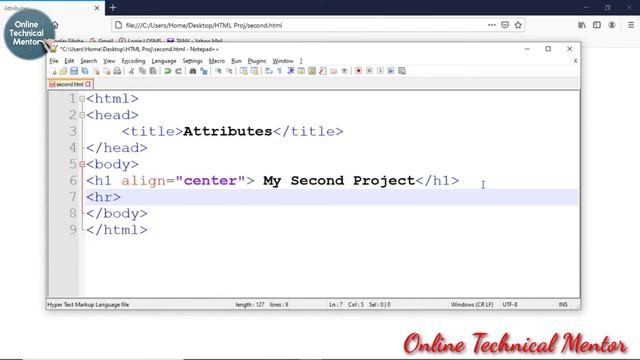Collapse the head fold marker on line 2
This screenshot has width=640, height=360.
pos(82,115)
